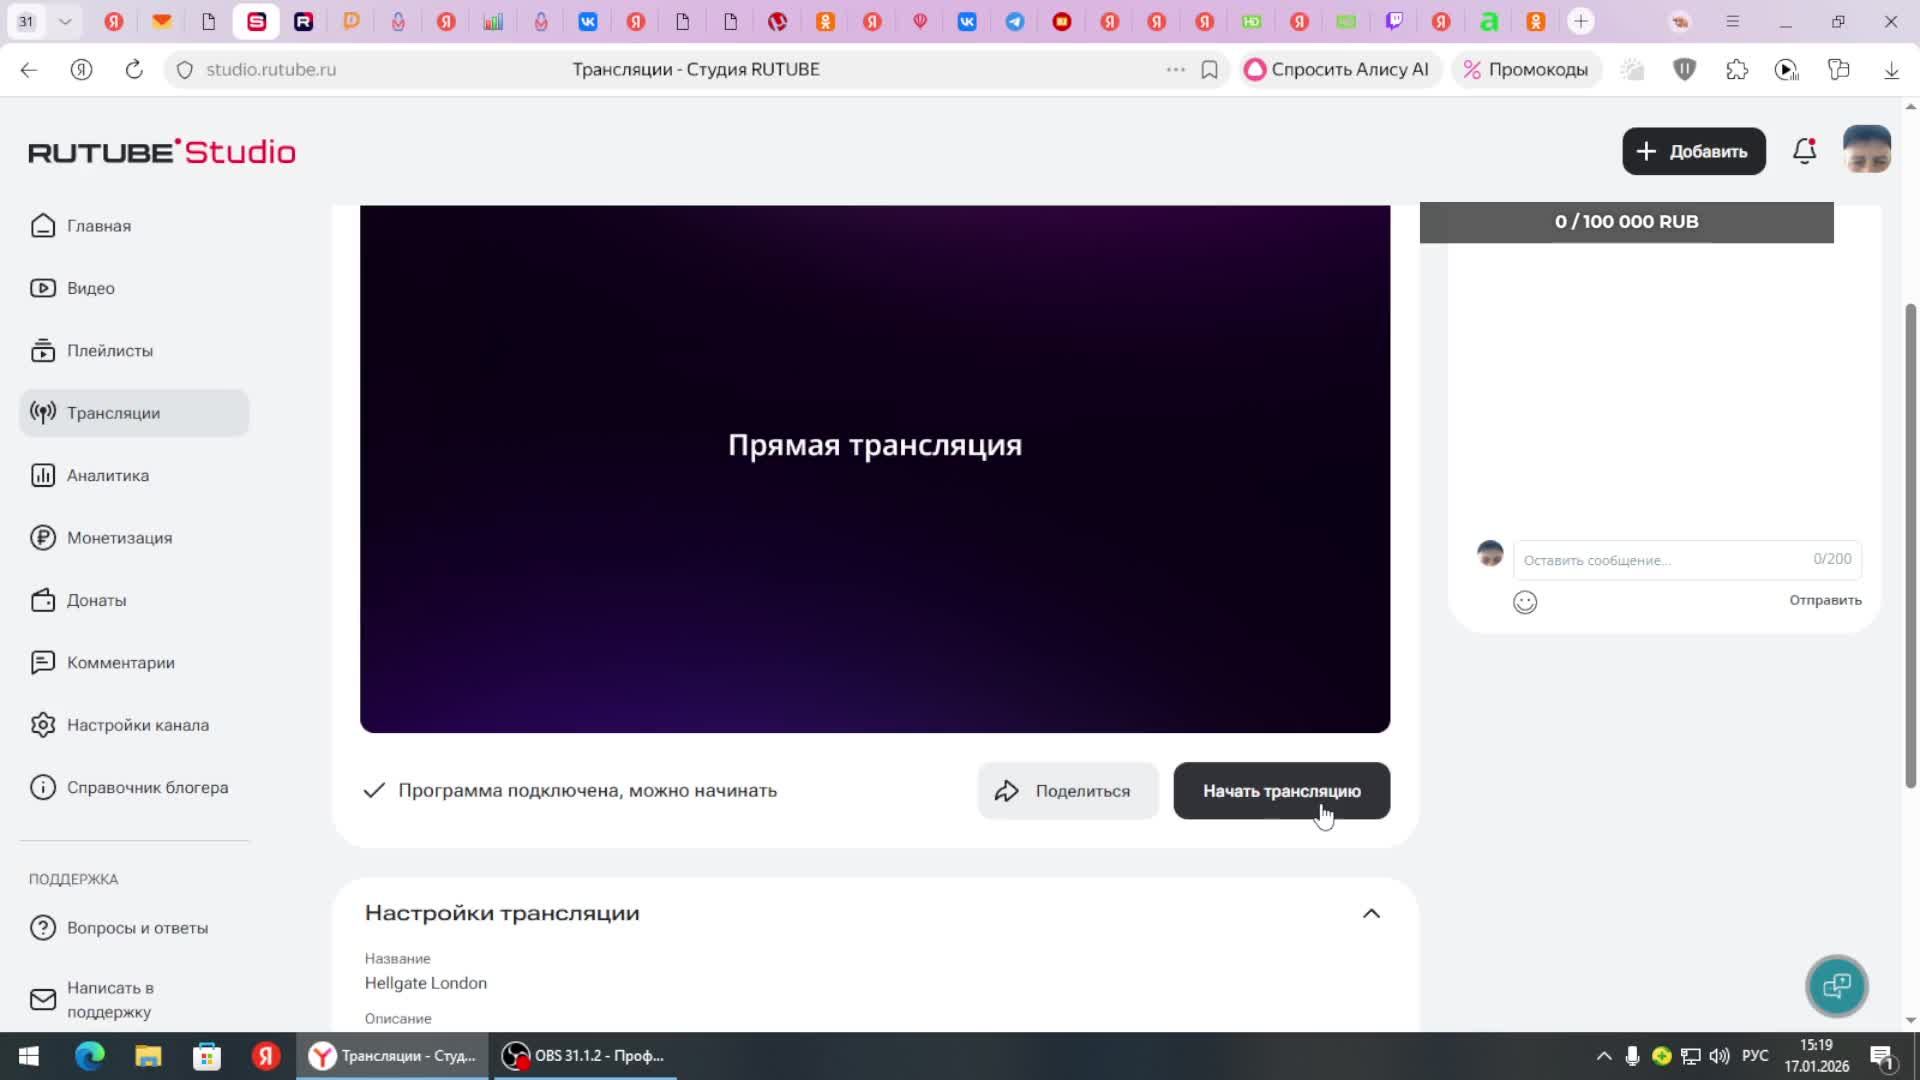The height and width of the screenshot is (1080, 1920).
Task: Open Настройки канала in the sidebar
Action: pyautogui.click(x=137, y=726)
